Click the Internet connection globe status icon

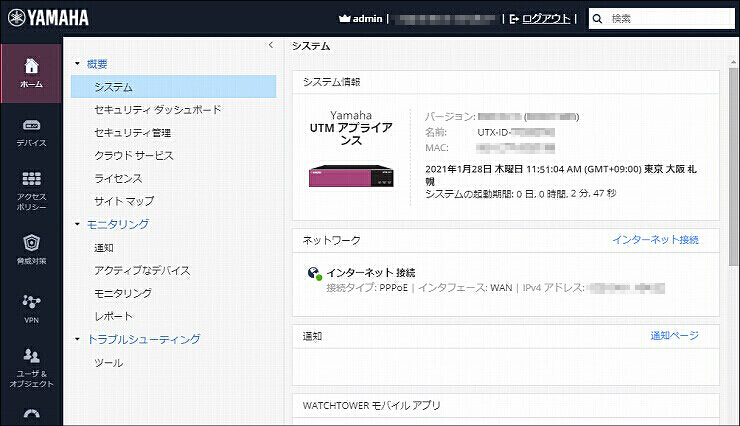pyautogui.click(x=314, y=273)
